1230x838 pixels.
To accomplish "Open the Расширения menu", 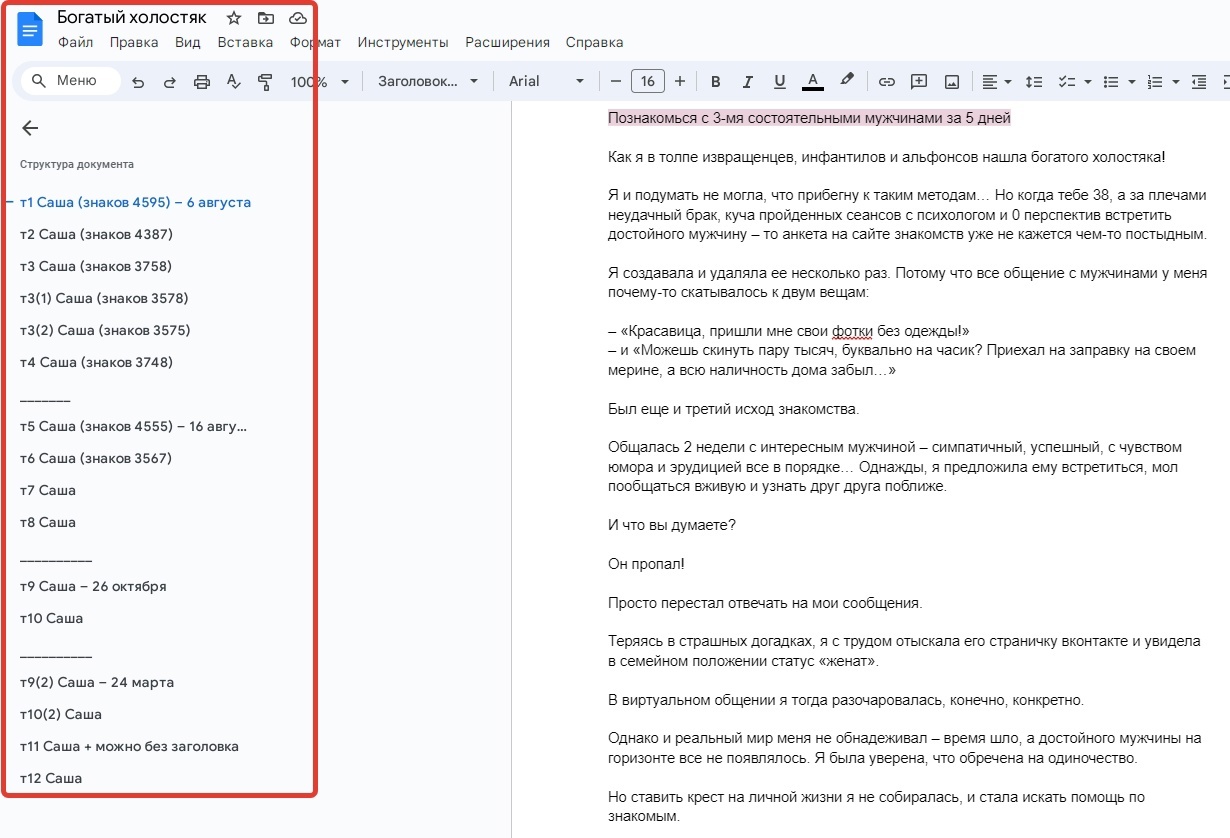I will coord(508,42).
